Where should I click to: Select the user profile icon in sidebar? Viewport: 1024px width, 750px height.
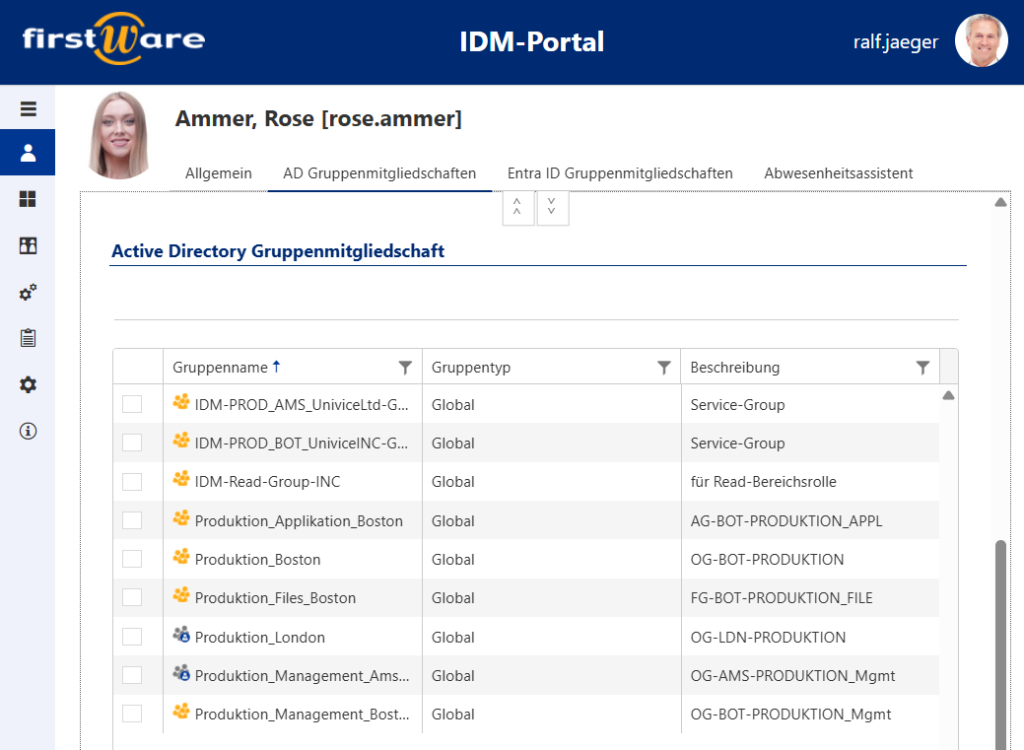tap(27, 152)
